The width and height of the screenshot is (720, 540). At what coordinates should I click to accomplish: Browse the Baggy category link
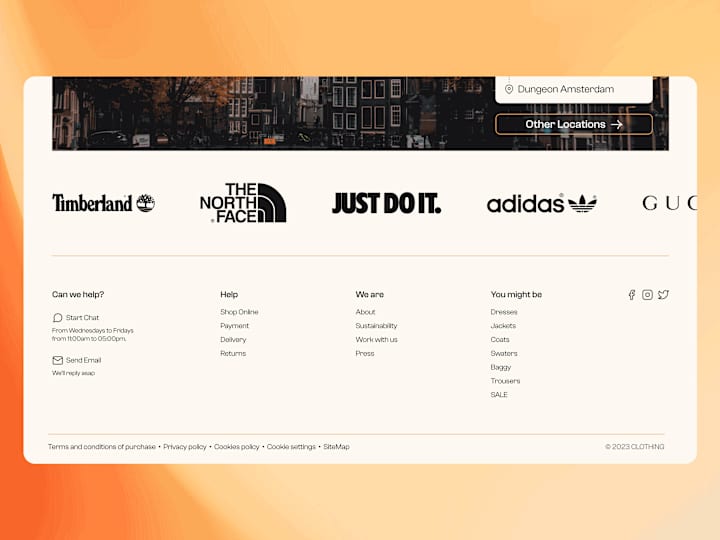coord(501,367)
